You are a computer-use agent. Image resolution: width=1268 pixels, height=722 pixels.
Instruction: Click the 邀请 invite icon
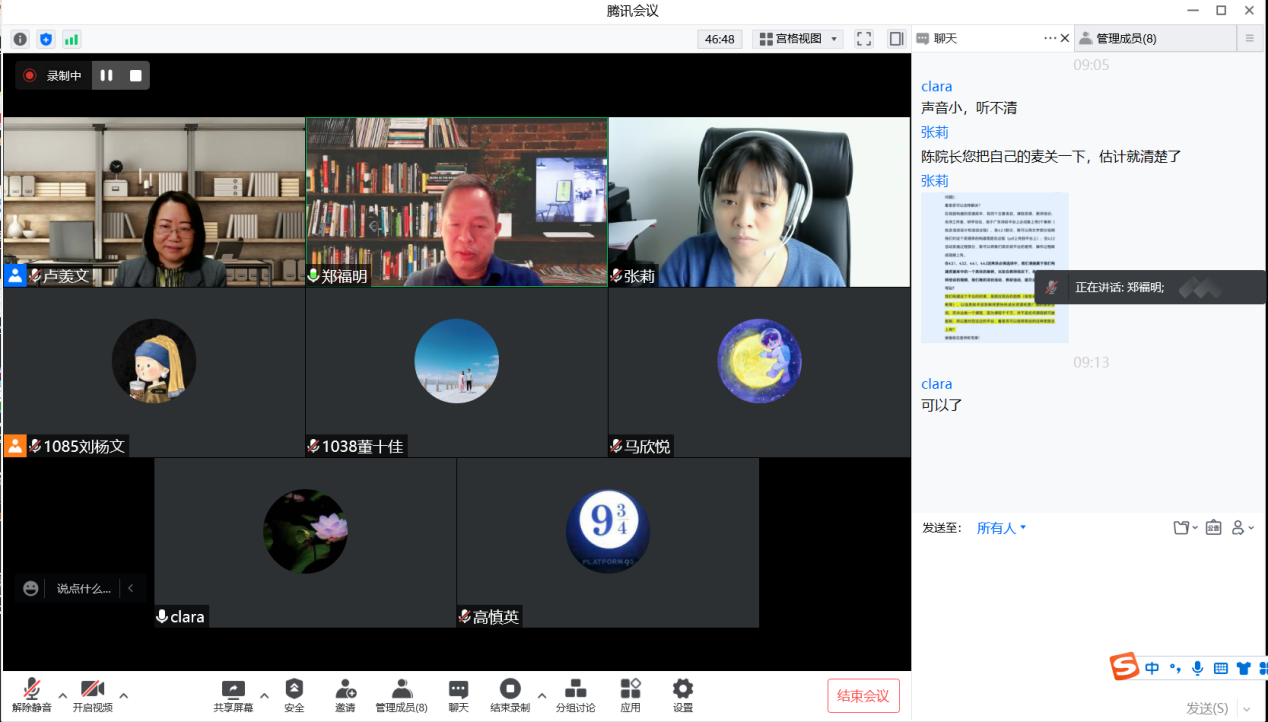(345, 689)
